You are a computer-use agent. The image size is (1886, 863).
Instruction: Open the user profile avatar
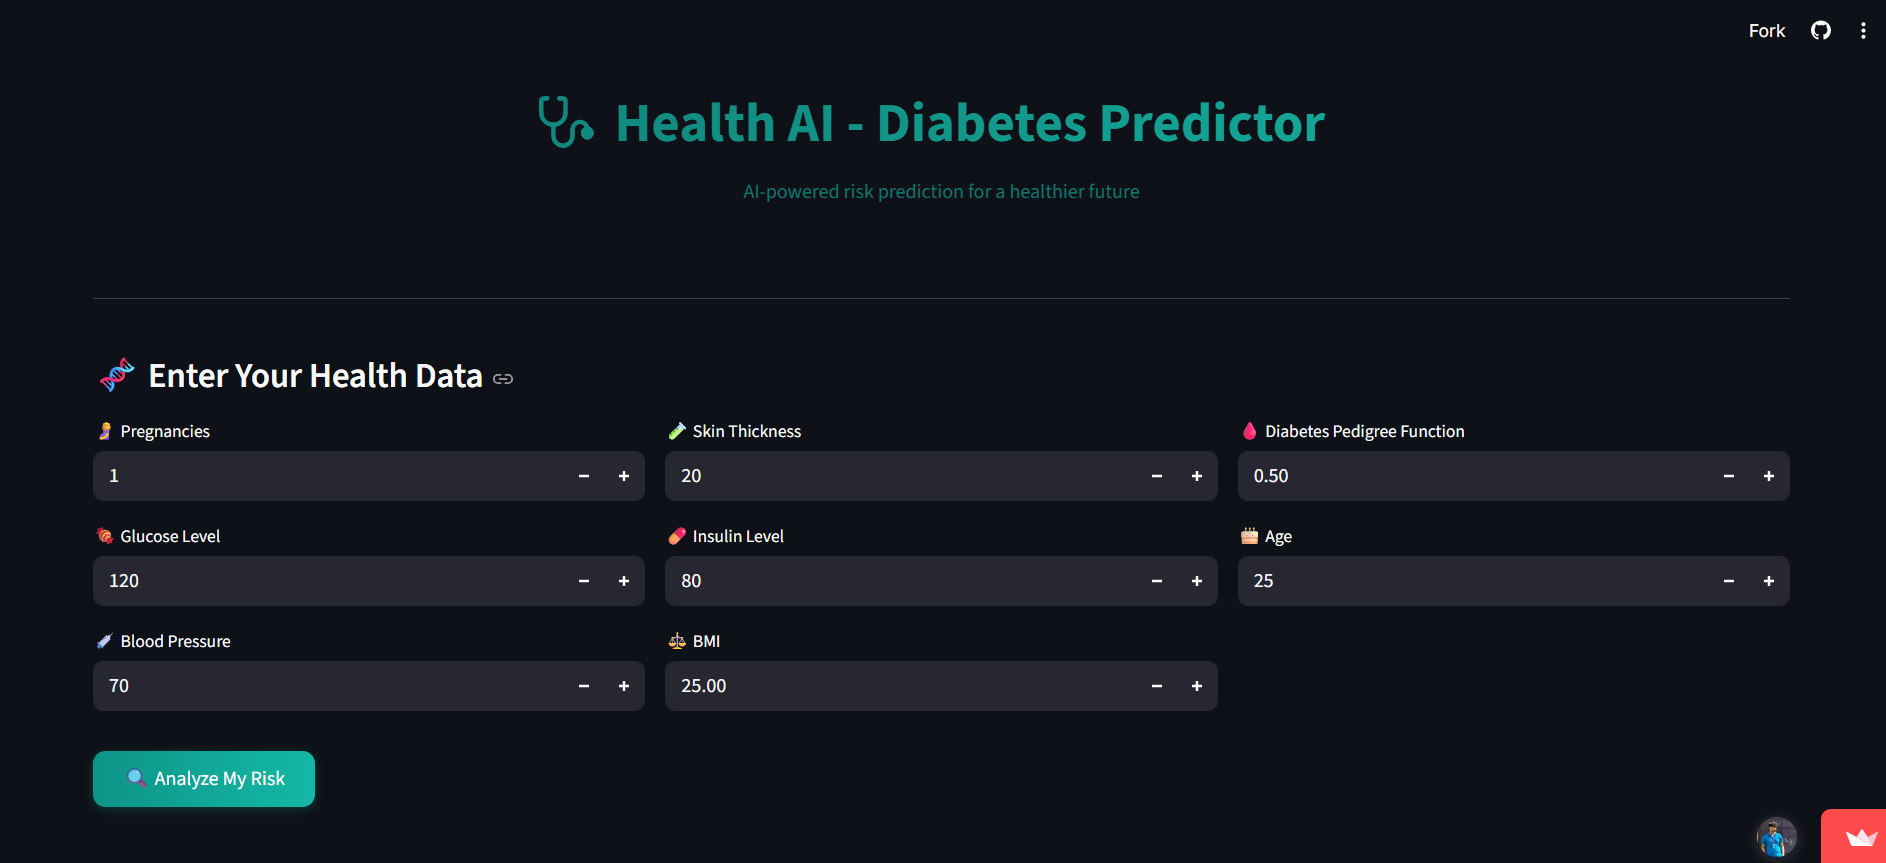click(1776, 837)
